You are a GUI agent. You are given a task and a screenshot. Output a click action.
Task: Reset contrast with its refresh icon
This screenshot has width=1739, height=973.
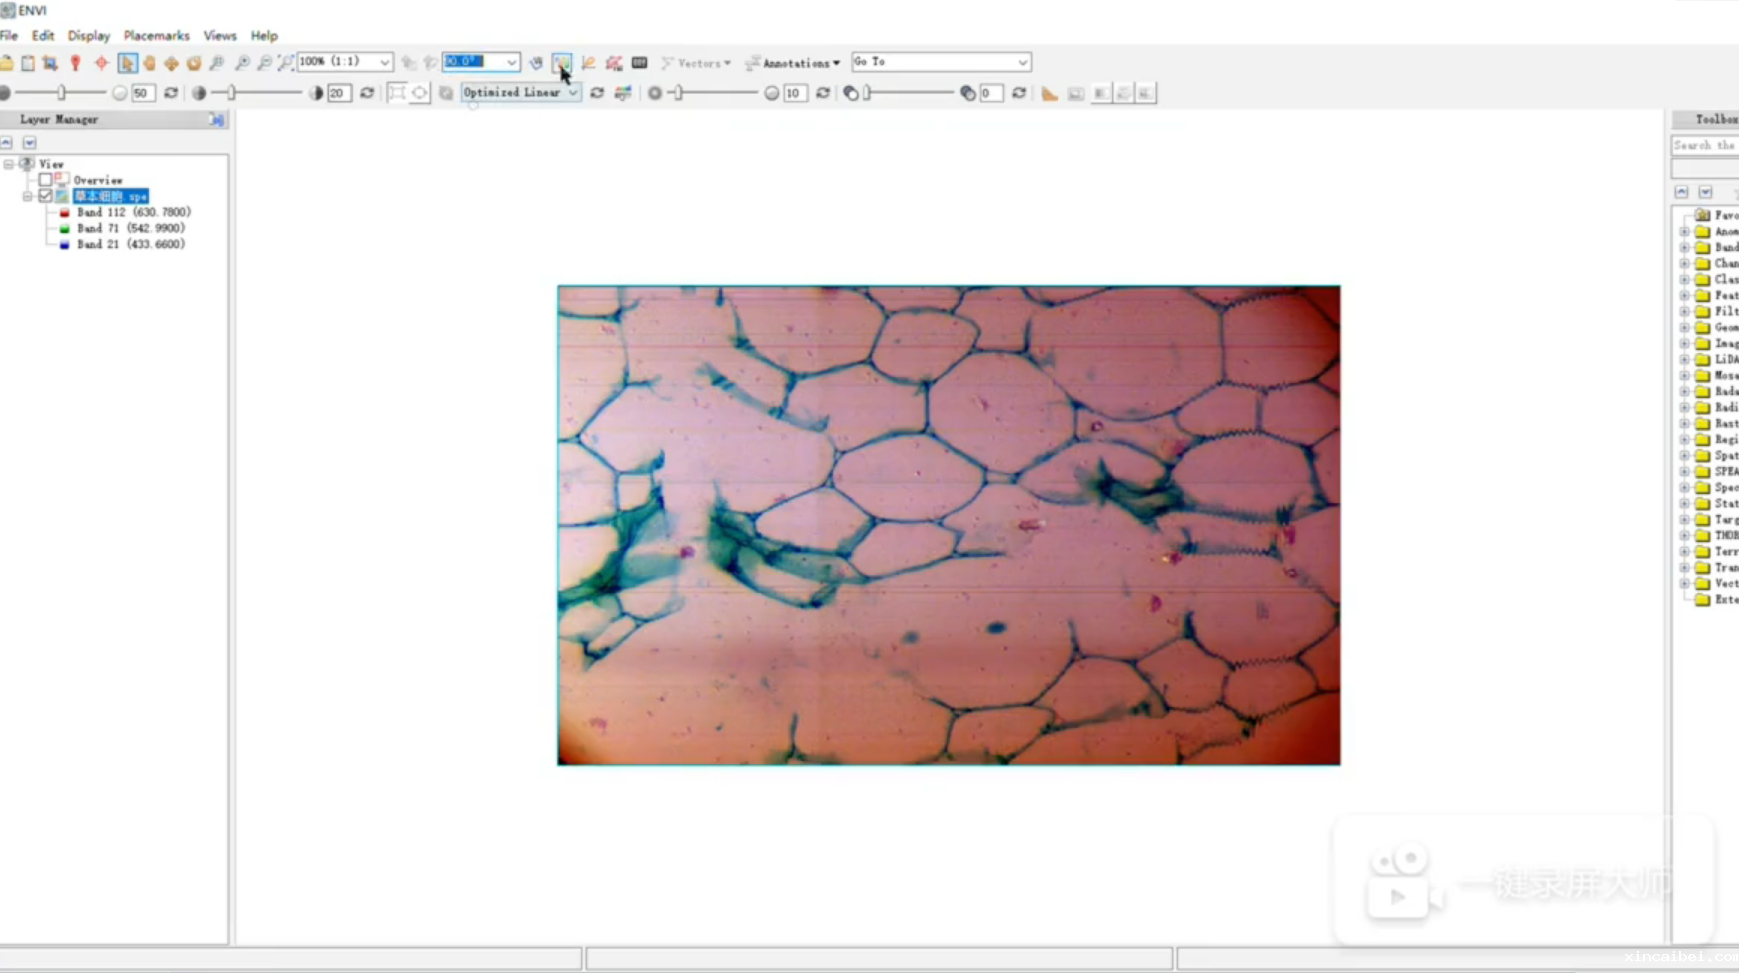tap(367, 93)
